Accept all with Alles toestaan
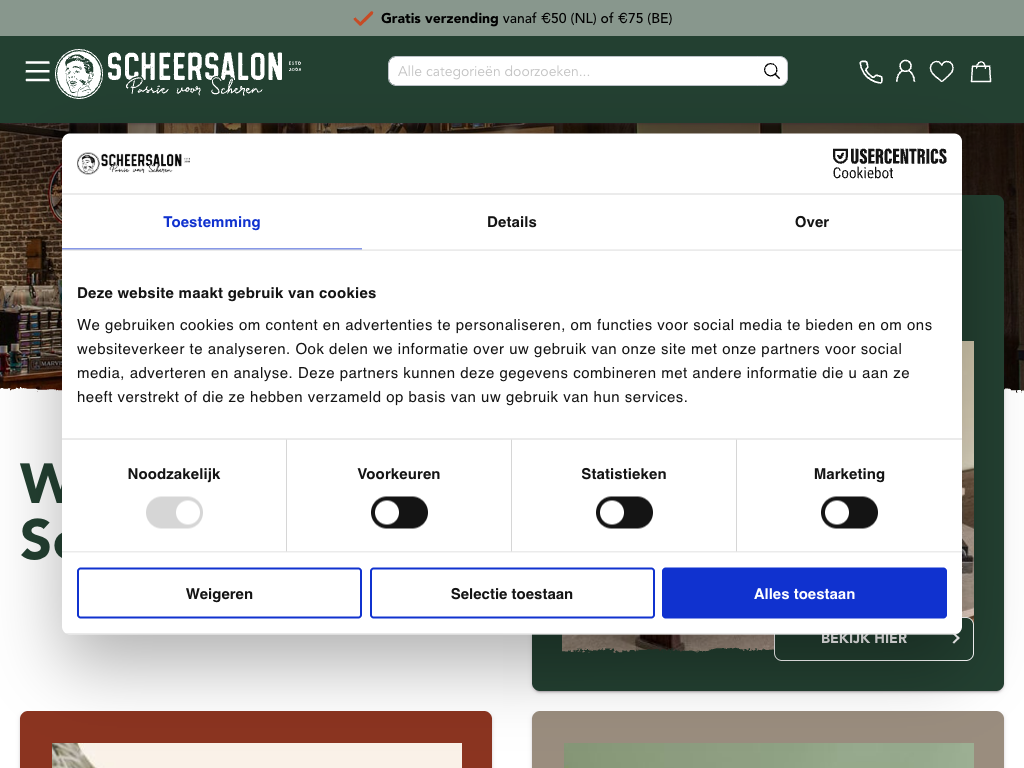Screen dimensions: 1024x768 tap(804, 594)
